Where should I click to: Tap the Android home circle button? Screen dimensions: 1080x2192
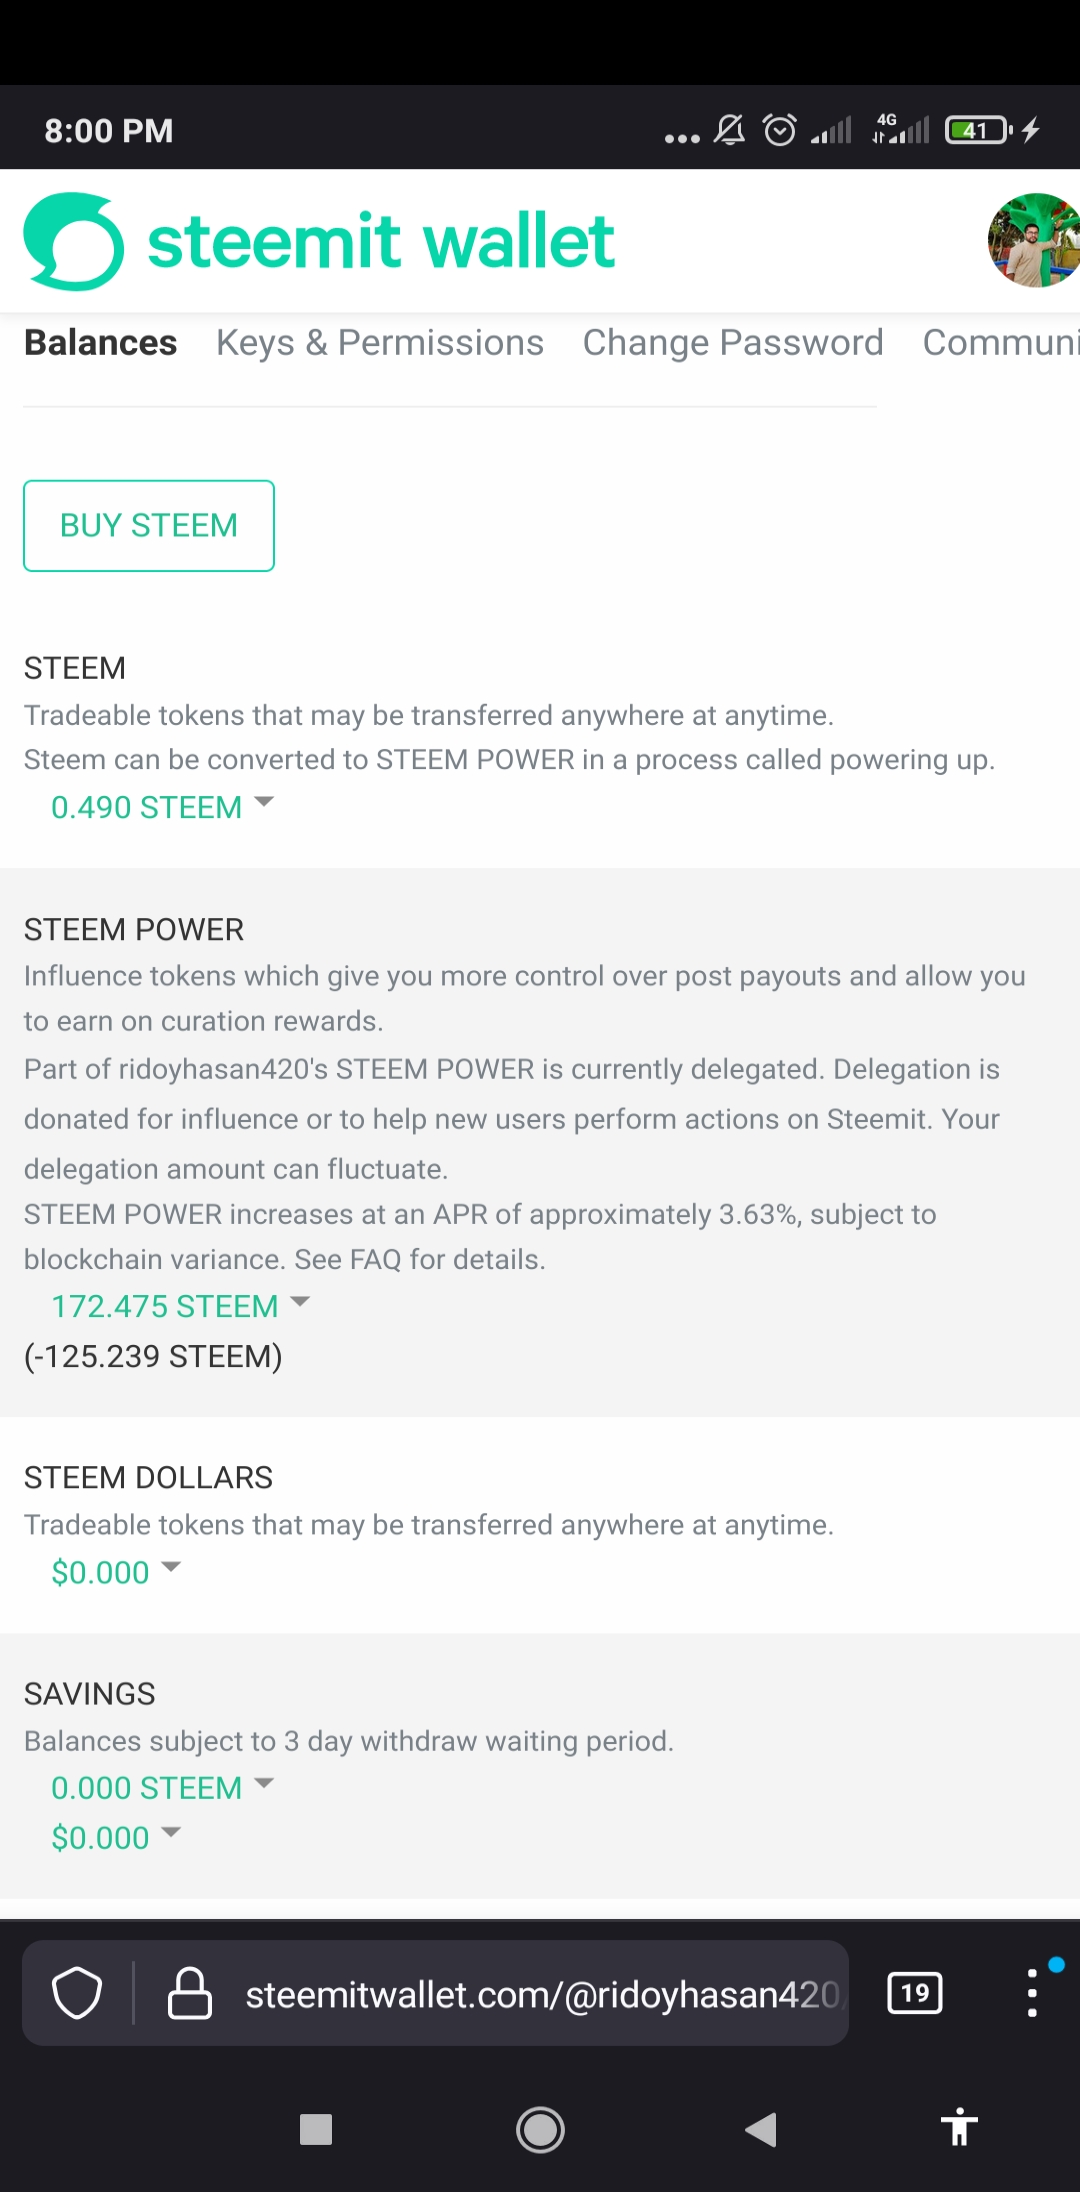540,2129
